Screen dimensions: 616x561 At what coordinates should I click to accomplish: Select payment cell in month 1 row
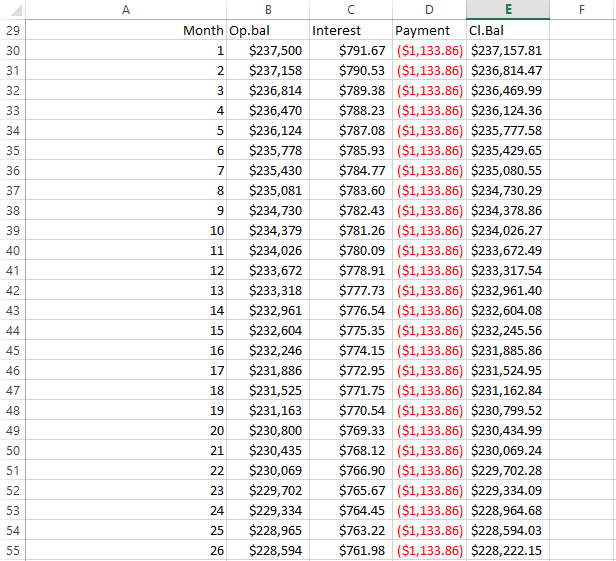pyautogui.click(x=429, y=50)
